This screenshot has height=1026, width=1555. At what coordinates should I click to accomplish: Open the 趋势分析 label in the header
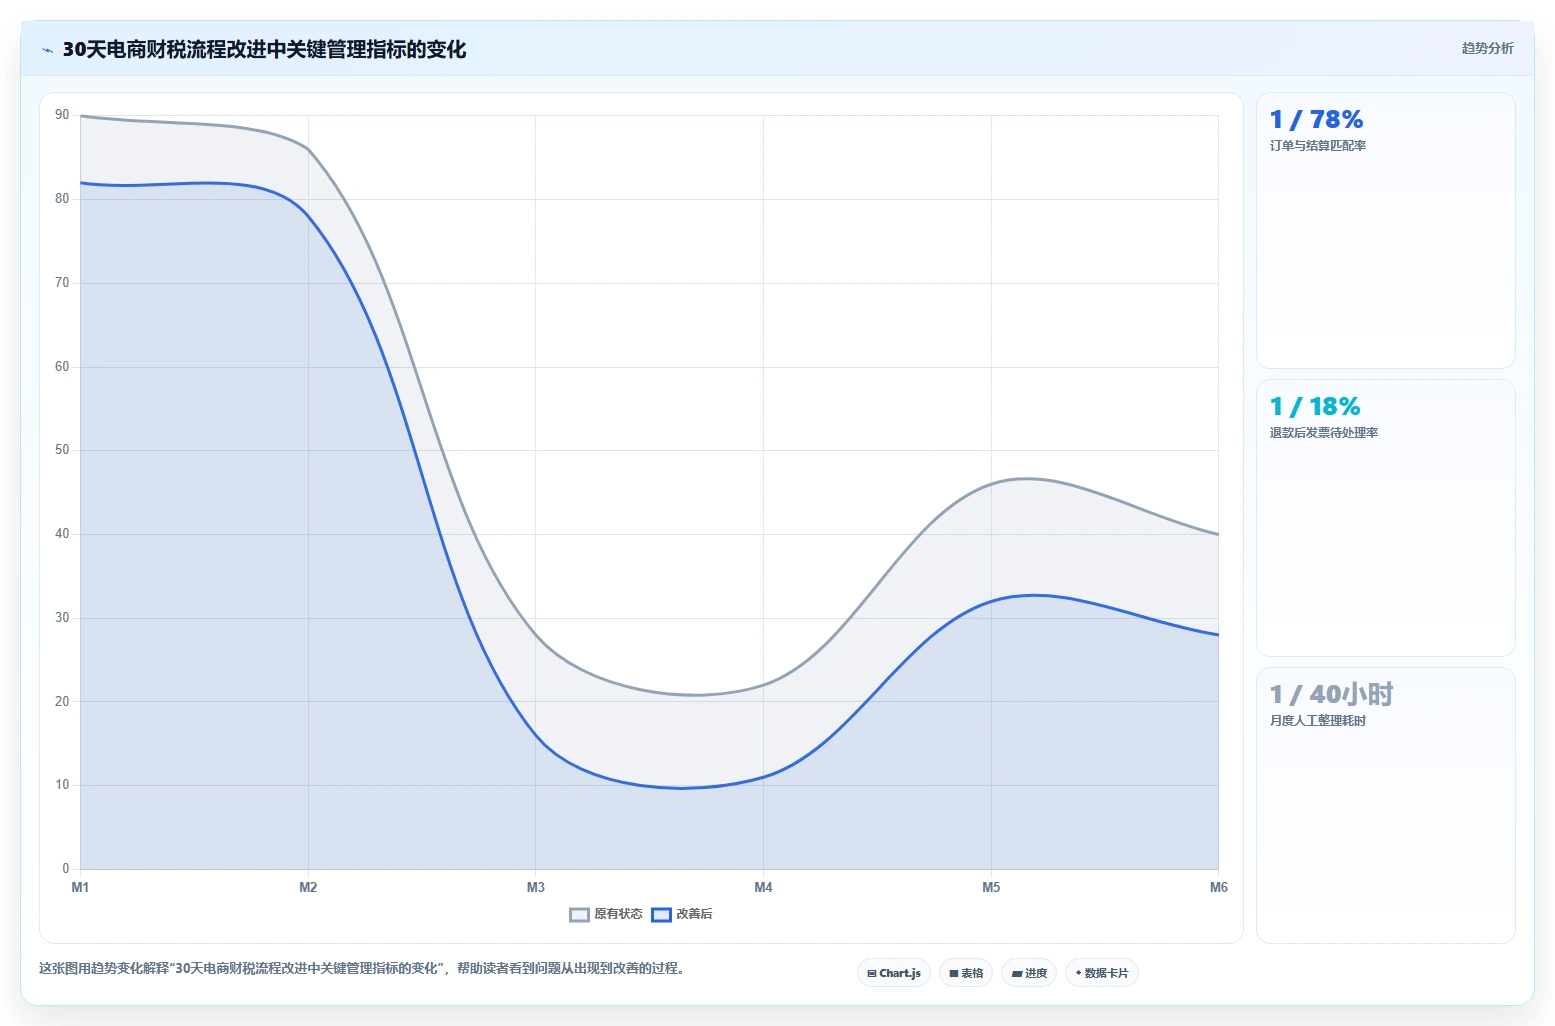click(x=1487, y=48)
